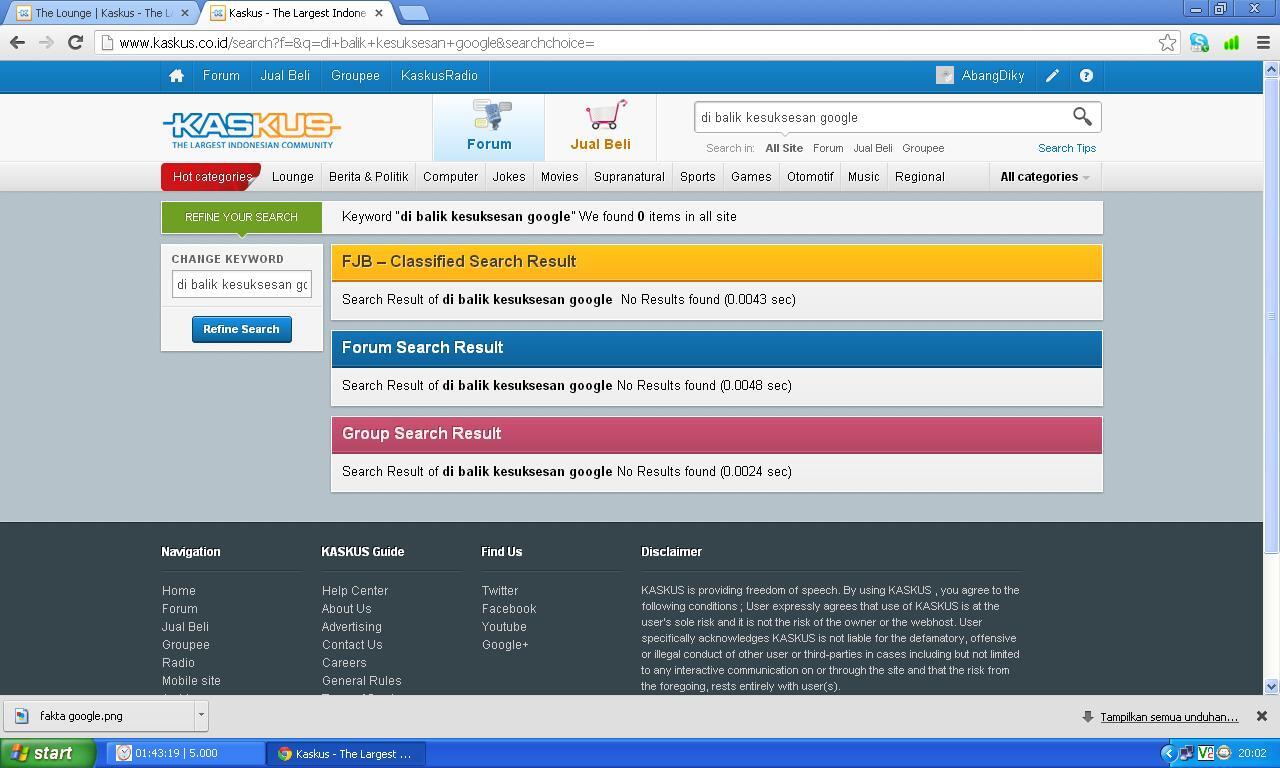
Task: Open the Movies category
Action: pyautogui.click(x=559, y=177)
